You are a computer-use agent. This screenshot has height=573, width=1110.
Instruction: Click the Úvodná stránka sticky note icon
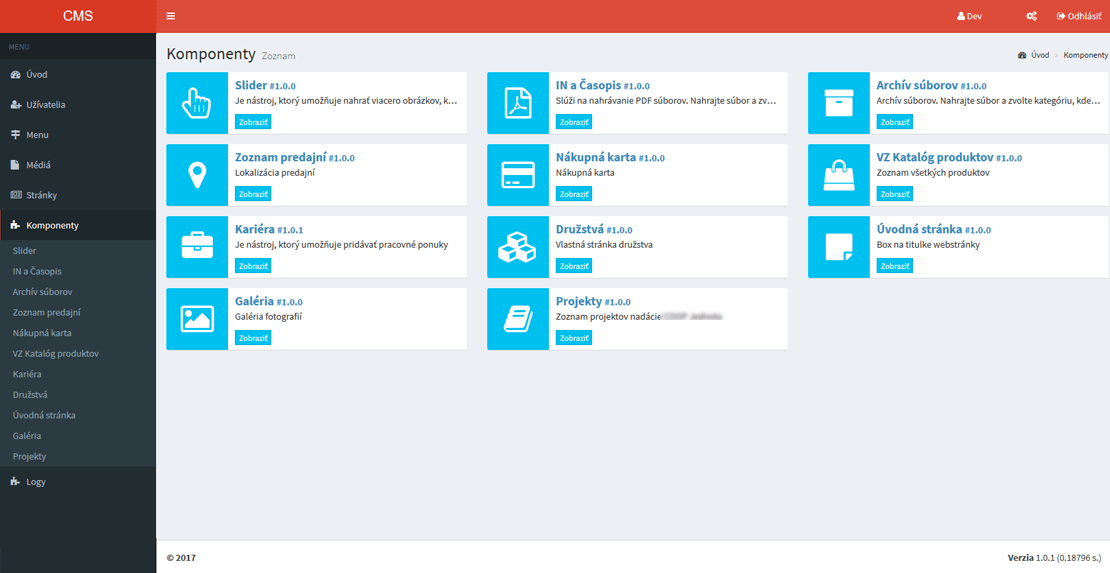839,246
